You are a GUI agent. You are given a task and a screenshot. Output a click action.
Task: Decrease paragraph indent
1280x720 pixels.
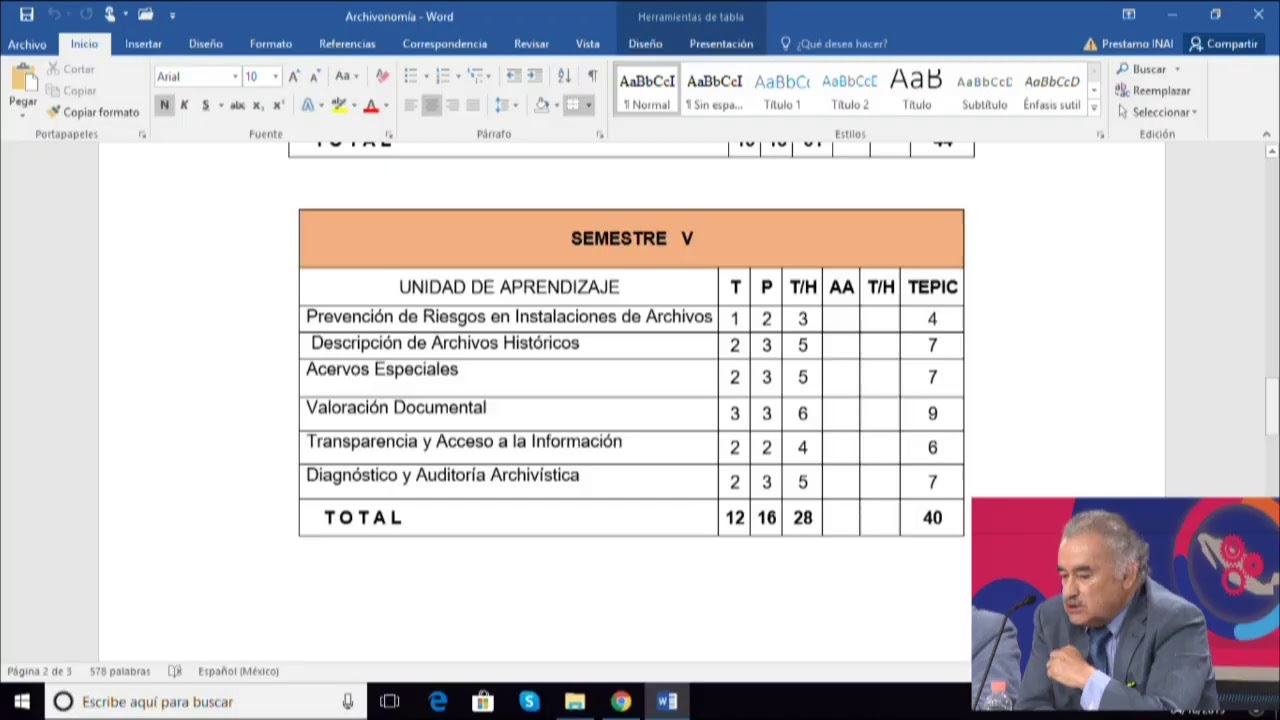pyautogui.click(x=513, y=76)
